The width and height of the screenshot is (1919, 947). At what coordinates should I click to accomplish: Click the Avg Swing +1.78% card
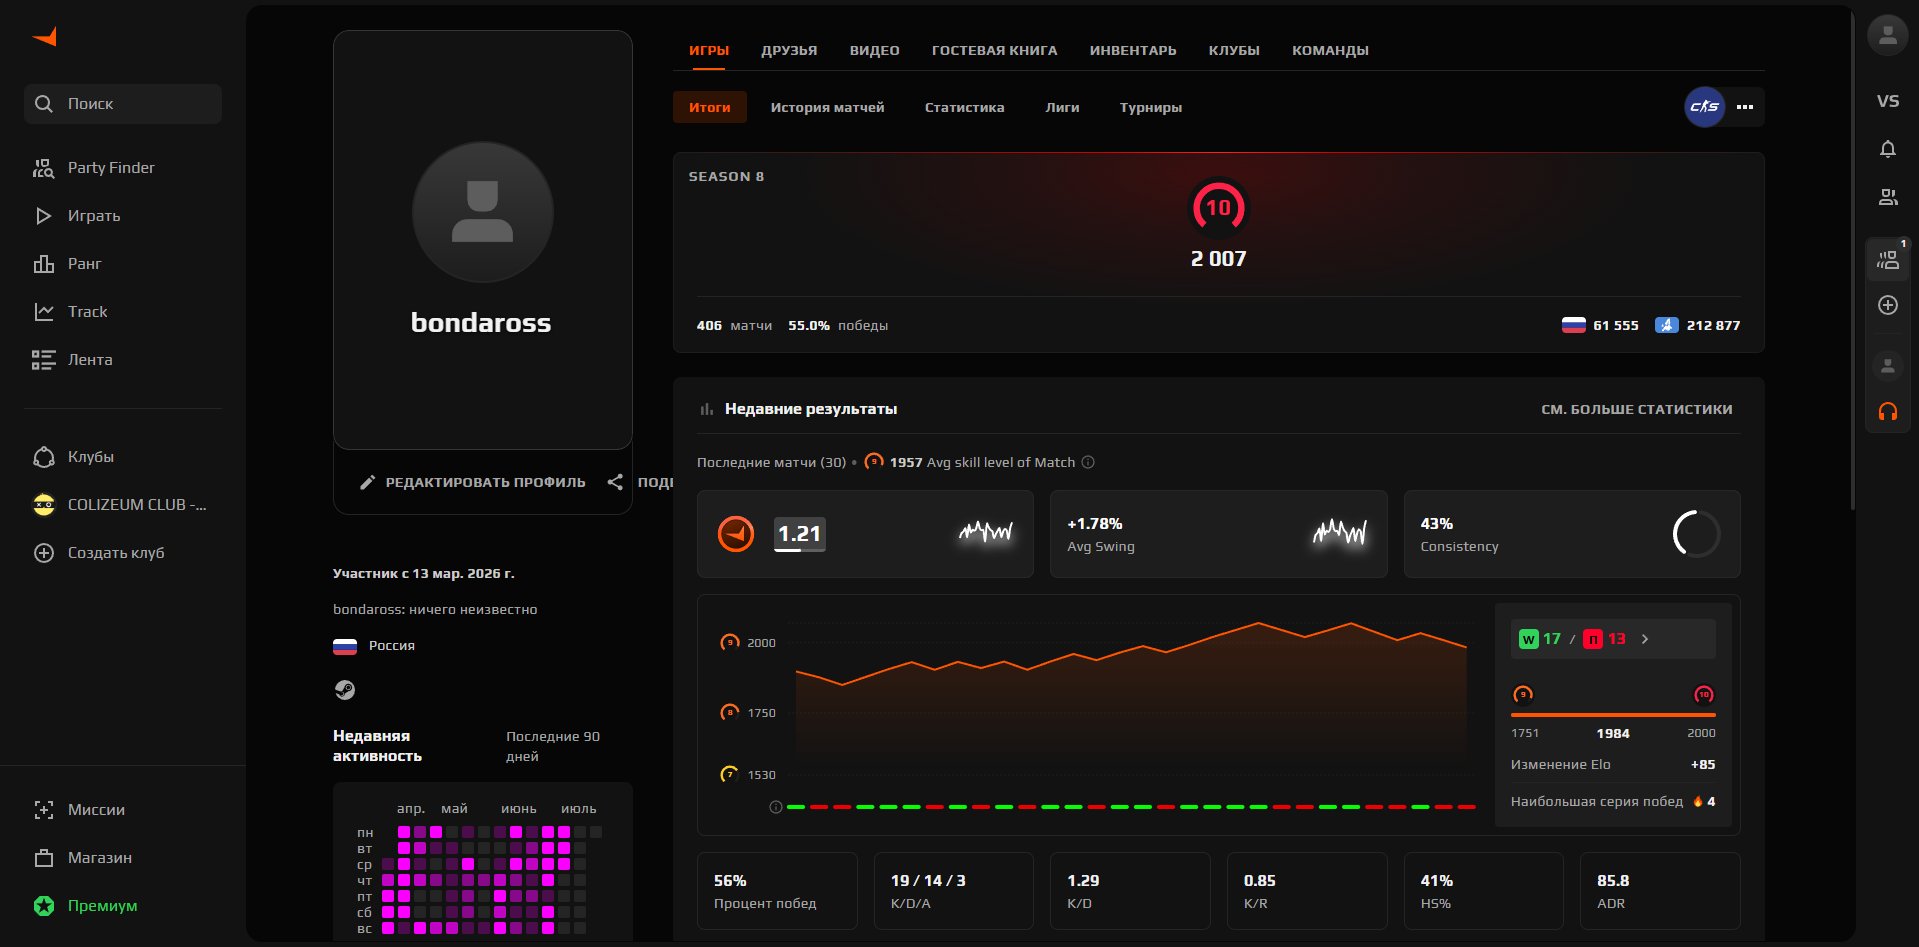1218,534
